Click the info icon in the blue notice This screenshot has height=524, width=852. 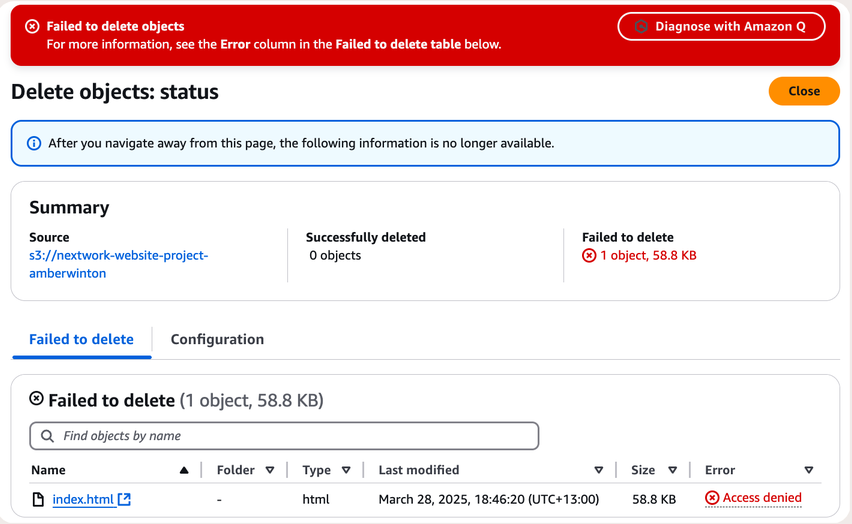[34, 144]
